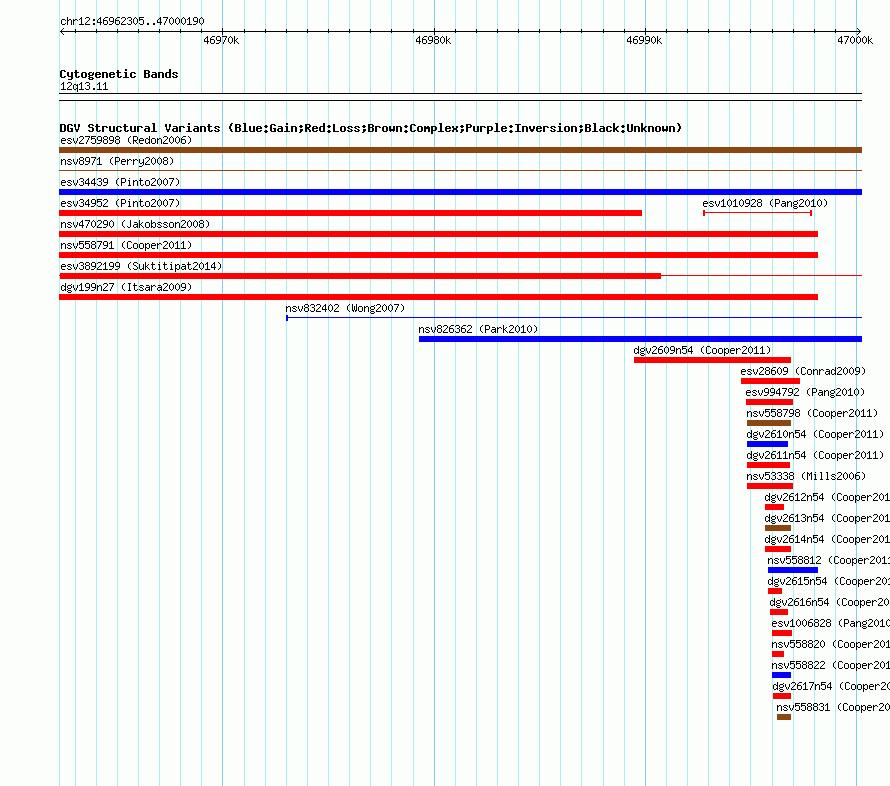This screenshot has width=890, height=786.
Task: Select the red esv3892199 loss bar
Action: pyautogui.click(x=360, y=276)
